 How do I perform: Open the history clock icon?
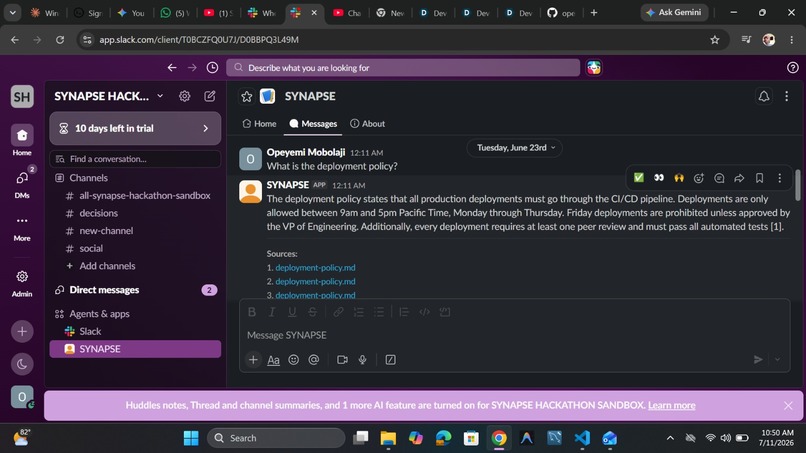click(212, 67)
